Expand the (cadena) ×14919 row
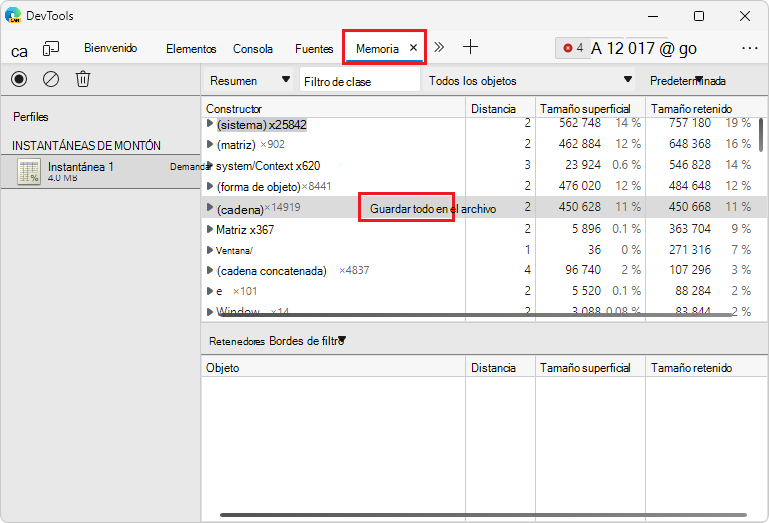Viewport: 769px width, 523px height. tap(210, 208)
